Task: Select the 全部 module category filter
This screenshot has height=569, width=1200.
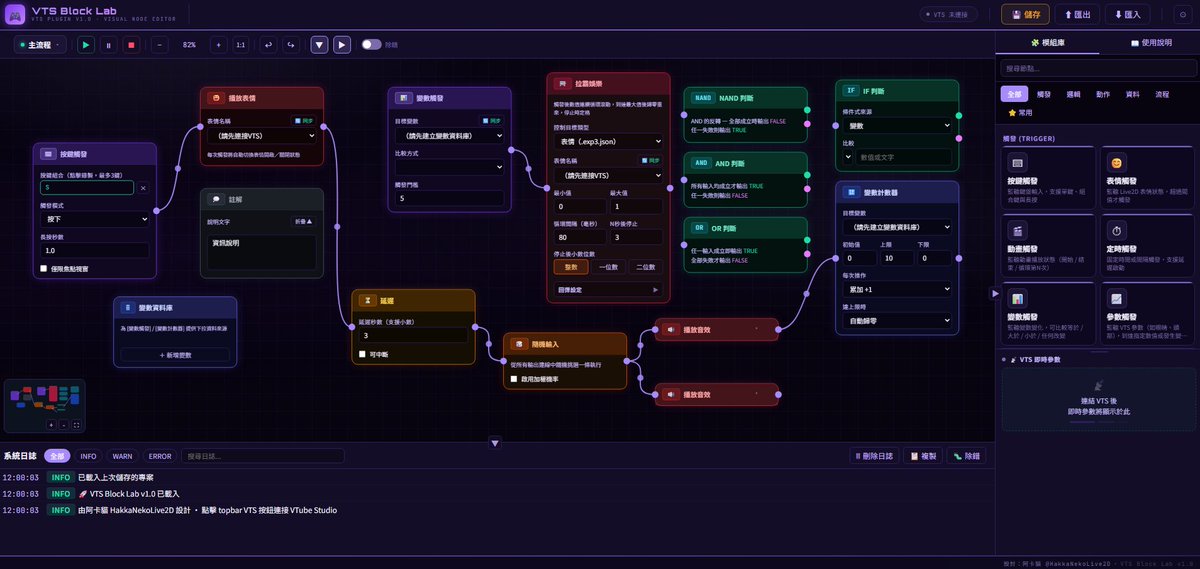Action: [x=1015, y=94]
